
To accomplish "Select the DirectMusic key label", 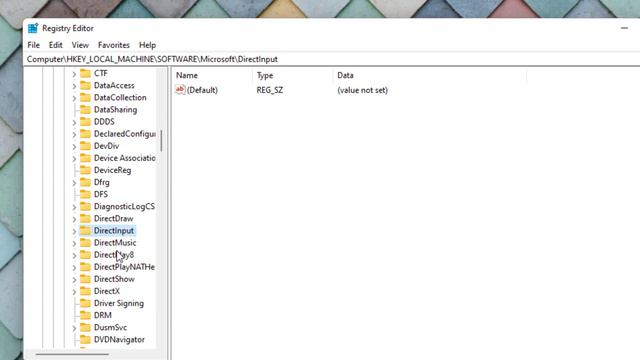I will click(x=115, y=243).
